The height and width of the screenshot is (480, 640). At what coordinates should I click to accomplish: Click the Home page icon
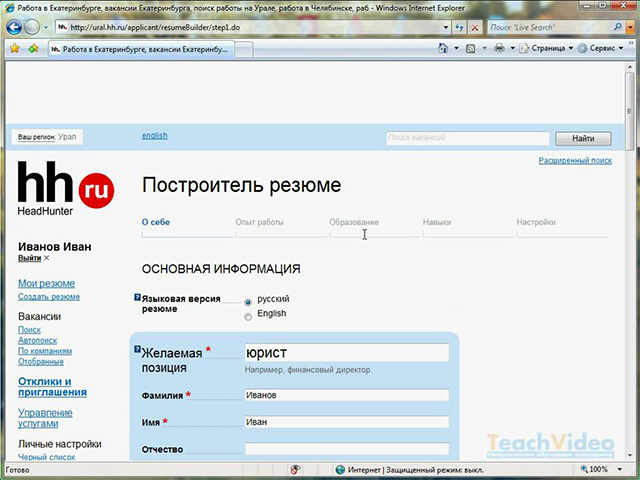443,48
